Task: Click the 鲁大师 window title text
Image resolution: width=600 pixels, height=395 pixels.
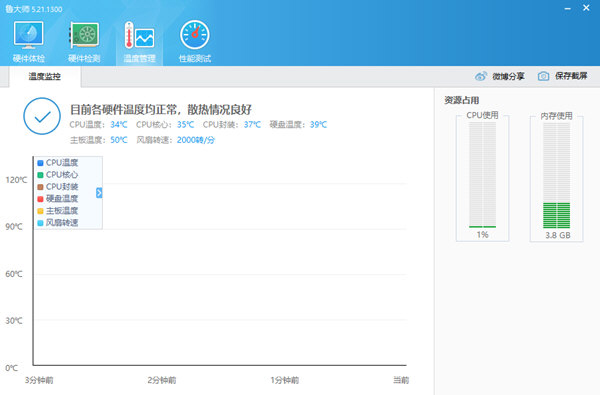Action: click(x=34, y=9)
